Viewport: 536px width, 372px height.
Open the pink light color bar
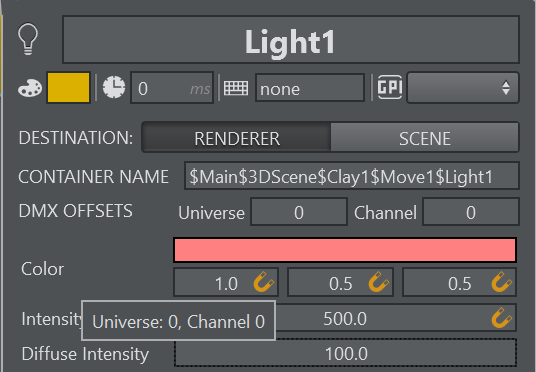(x=345, y=250)
